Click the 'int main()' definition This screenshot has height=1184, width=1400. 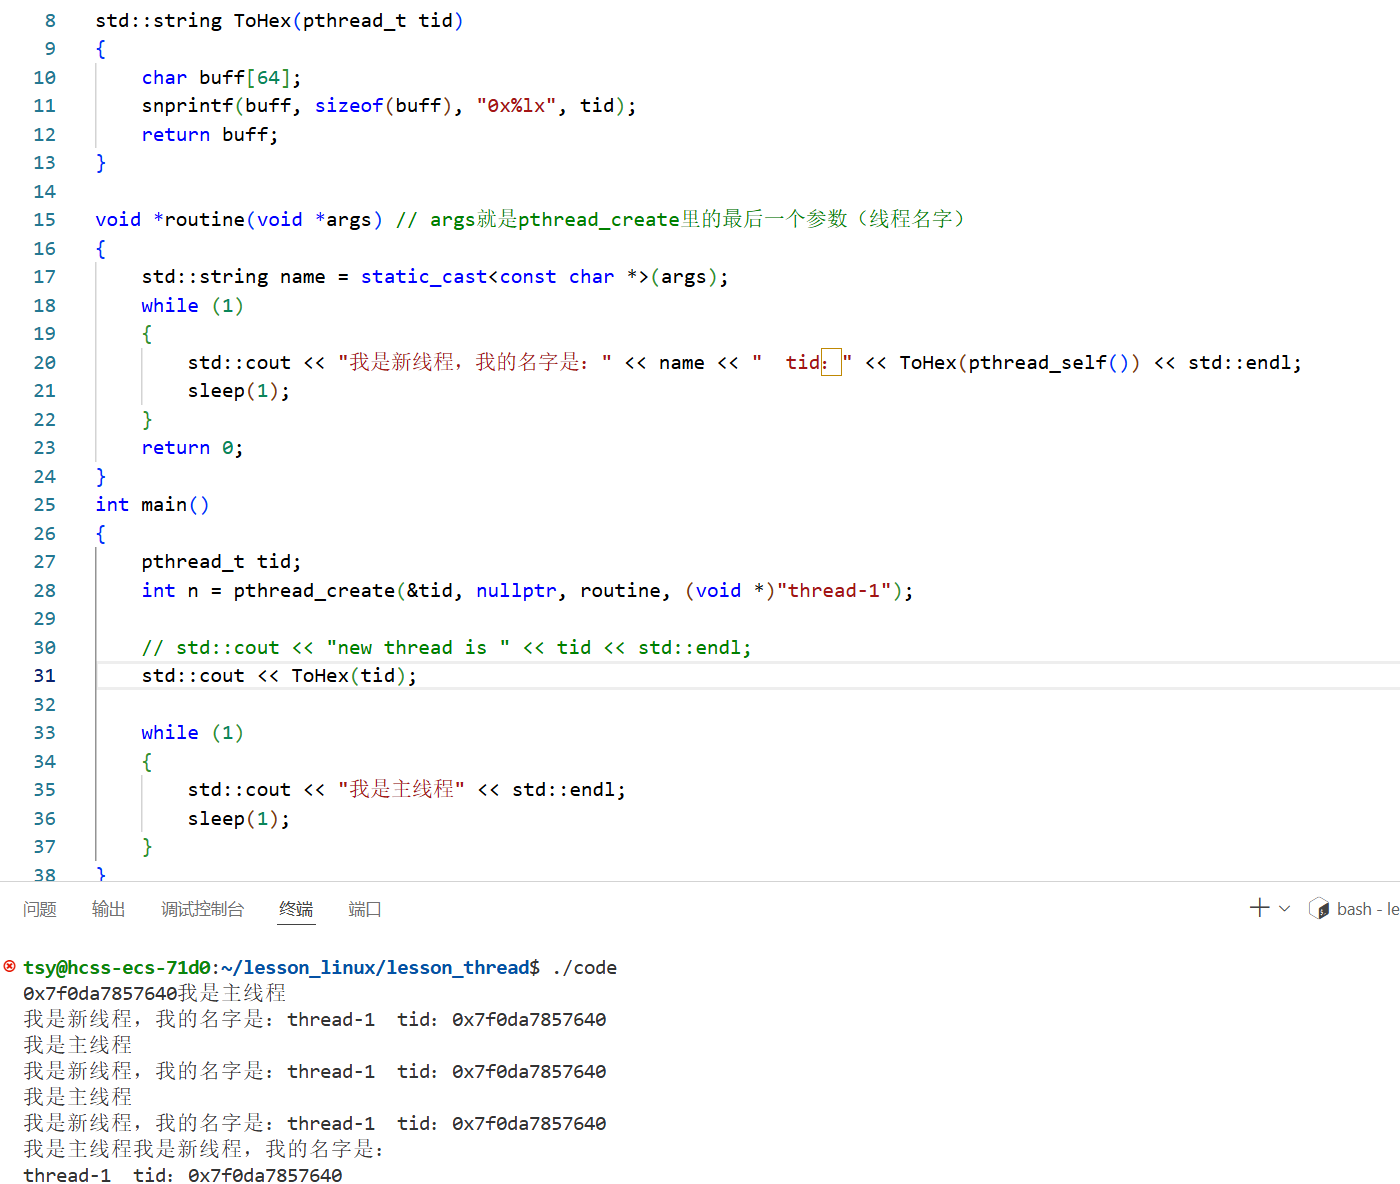(152, 505)
